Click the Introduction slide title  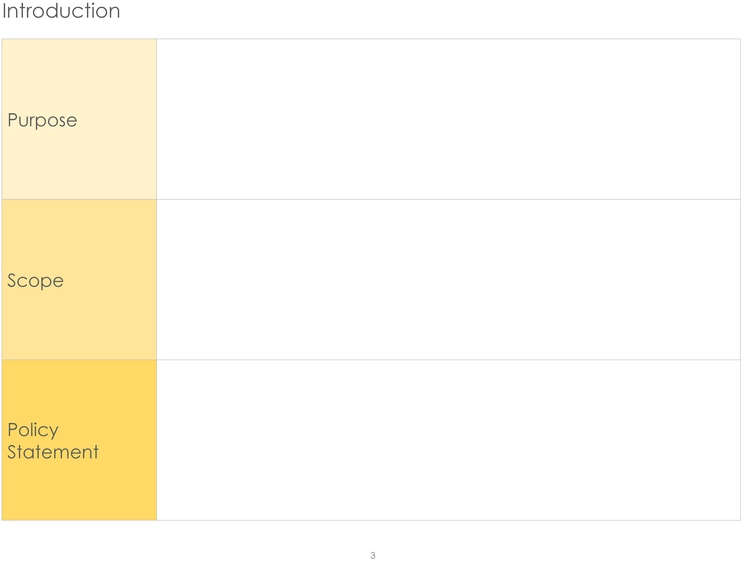point(61,10)
